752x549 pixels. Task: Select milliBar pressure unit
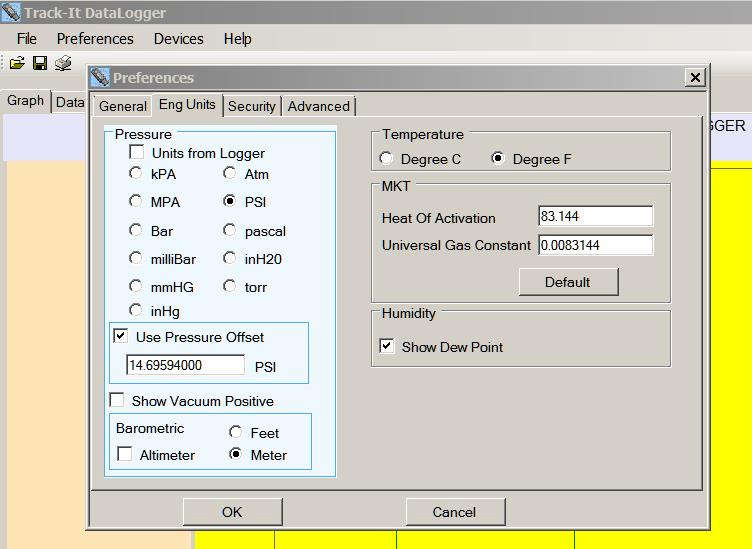(136, 258)
